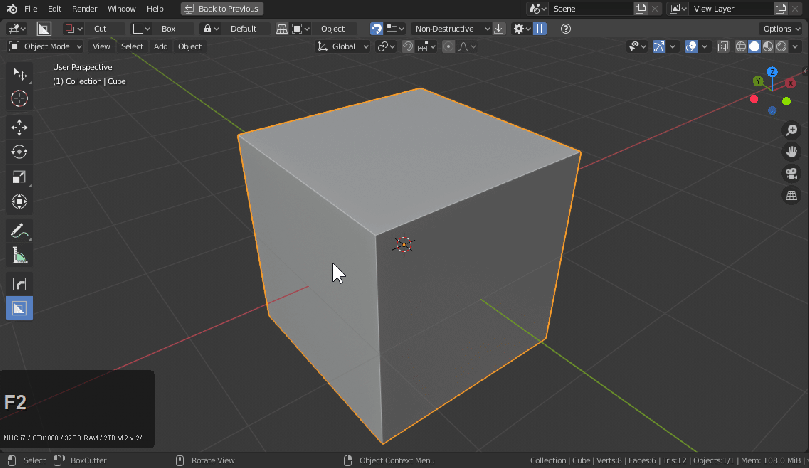Screen dimensions: 809x468
Task: Open the Options popover button
Action: tap(780, 29)
